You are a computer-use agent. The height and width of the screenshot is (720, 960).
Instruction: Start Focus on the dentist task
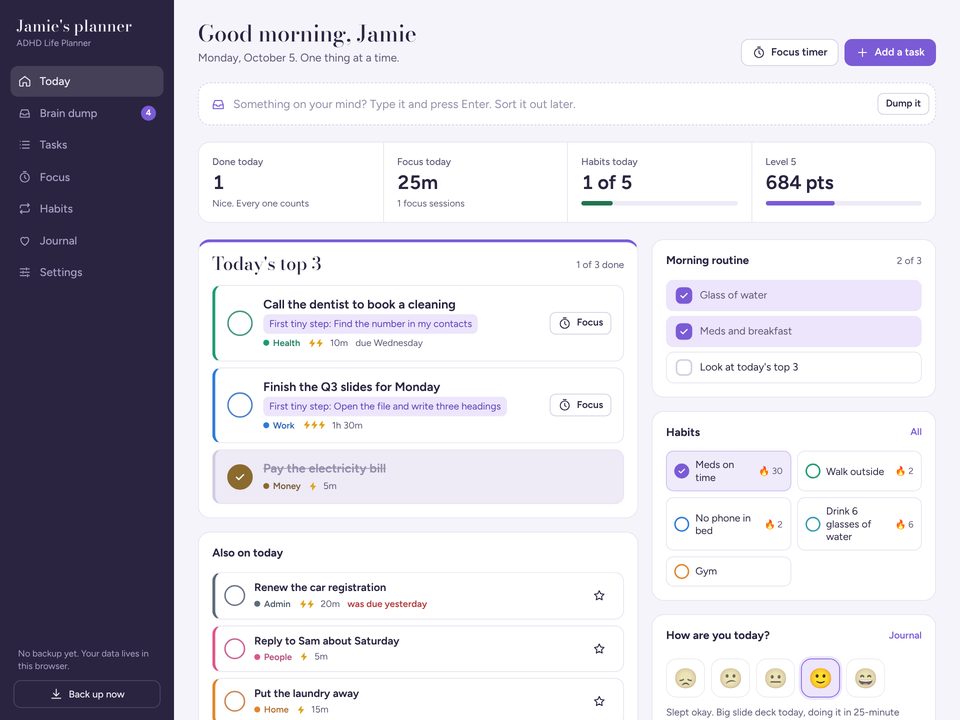coord(580,323)
